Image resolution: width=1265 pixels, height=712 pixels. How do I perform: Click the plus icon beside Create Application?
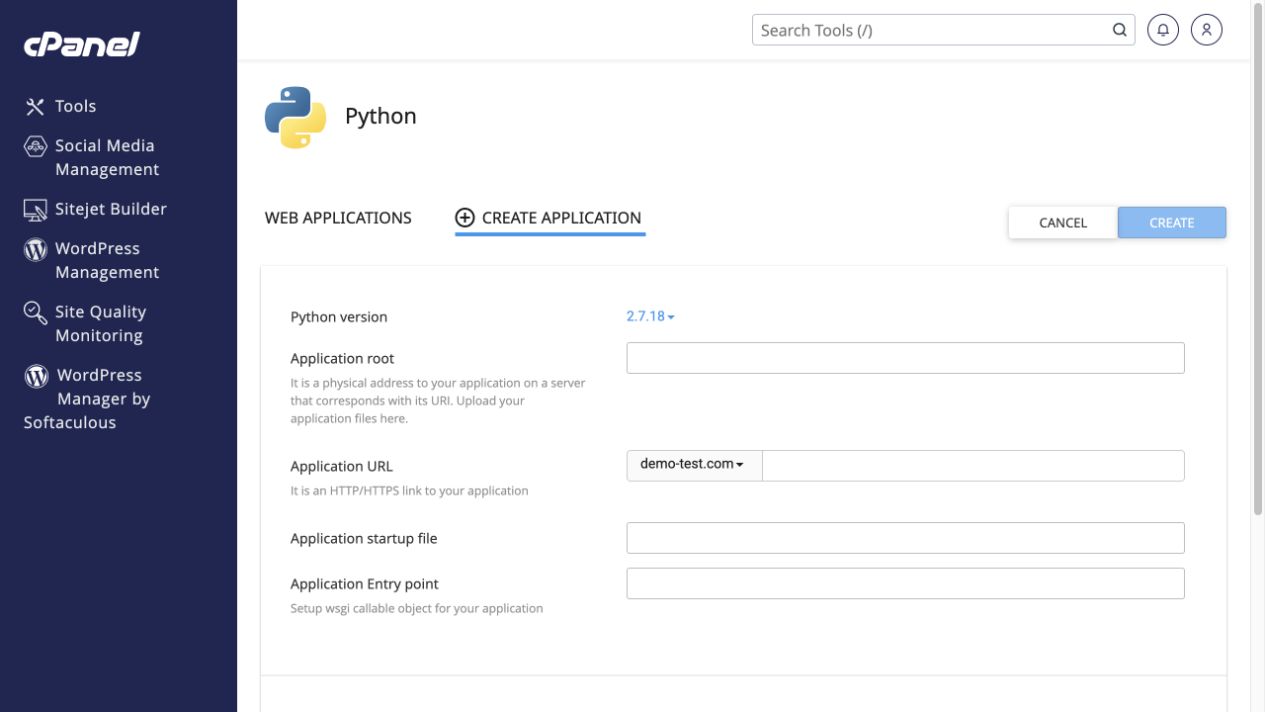[x=465, y=218]
